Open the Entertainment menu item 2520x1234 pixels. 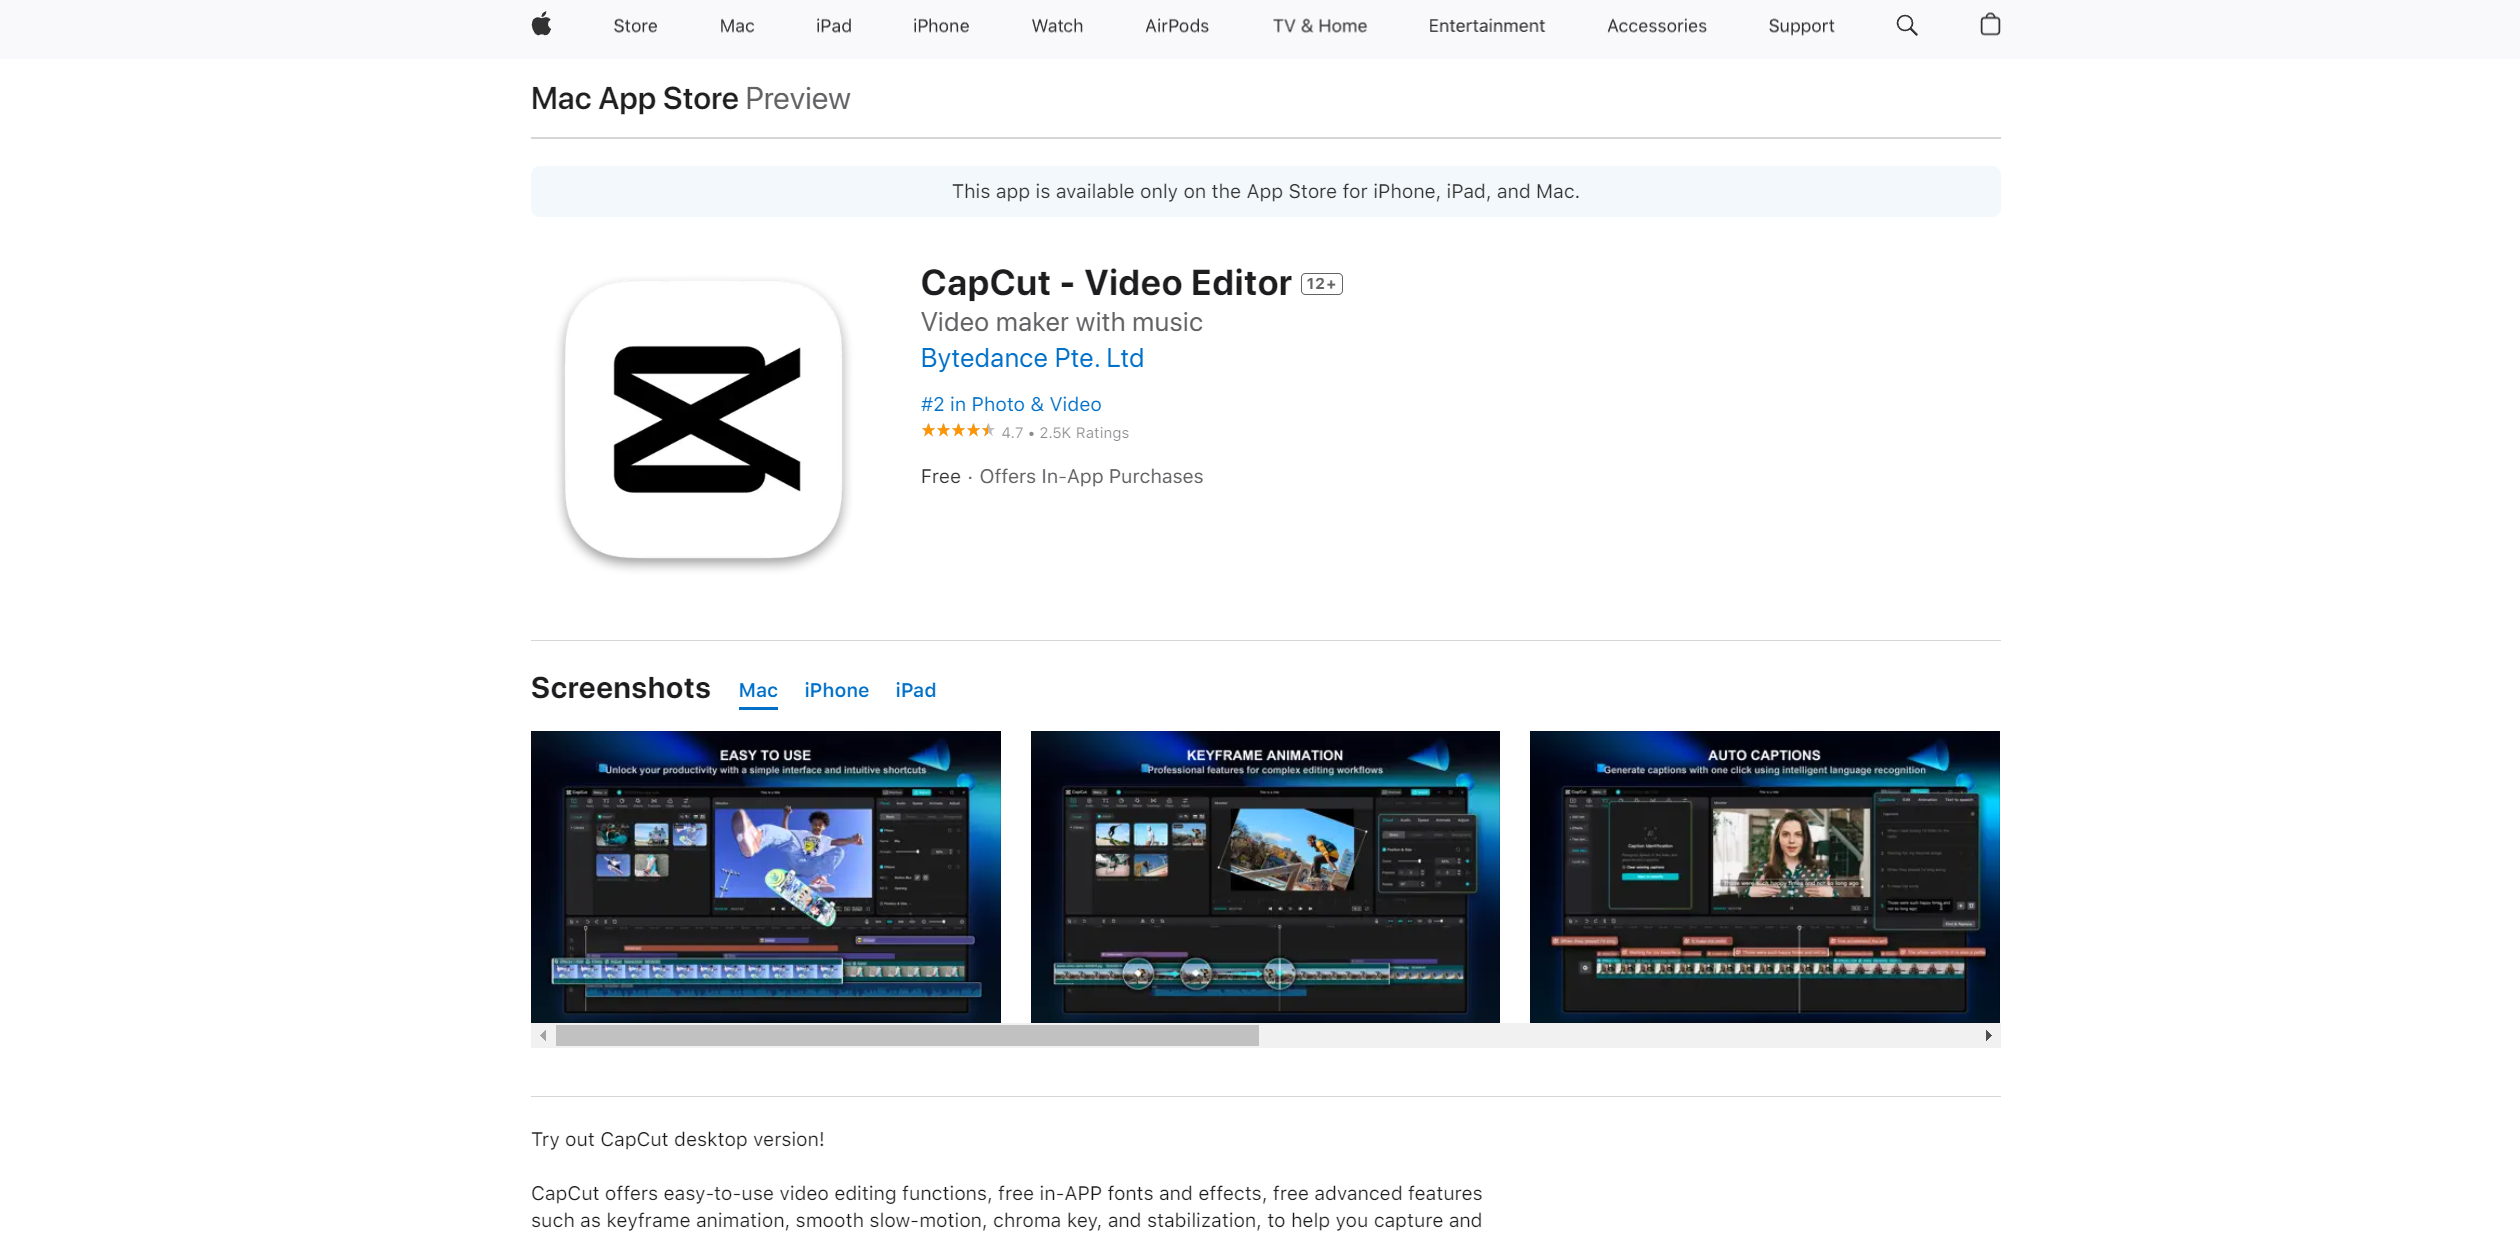[1486, 26]
